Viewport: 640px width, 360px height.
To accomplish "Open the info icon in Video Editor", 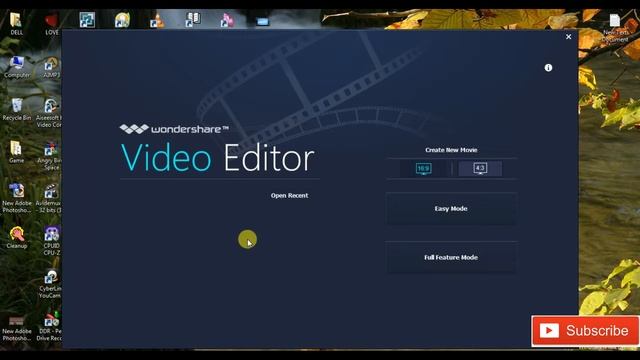I will 548,68.
